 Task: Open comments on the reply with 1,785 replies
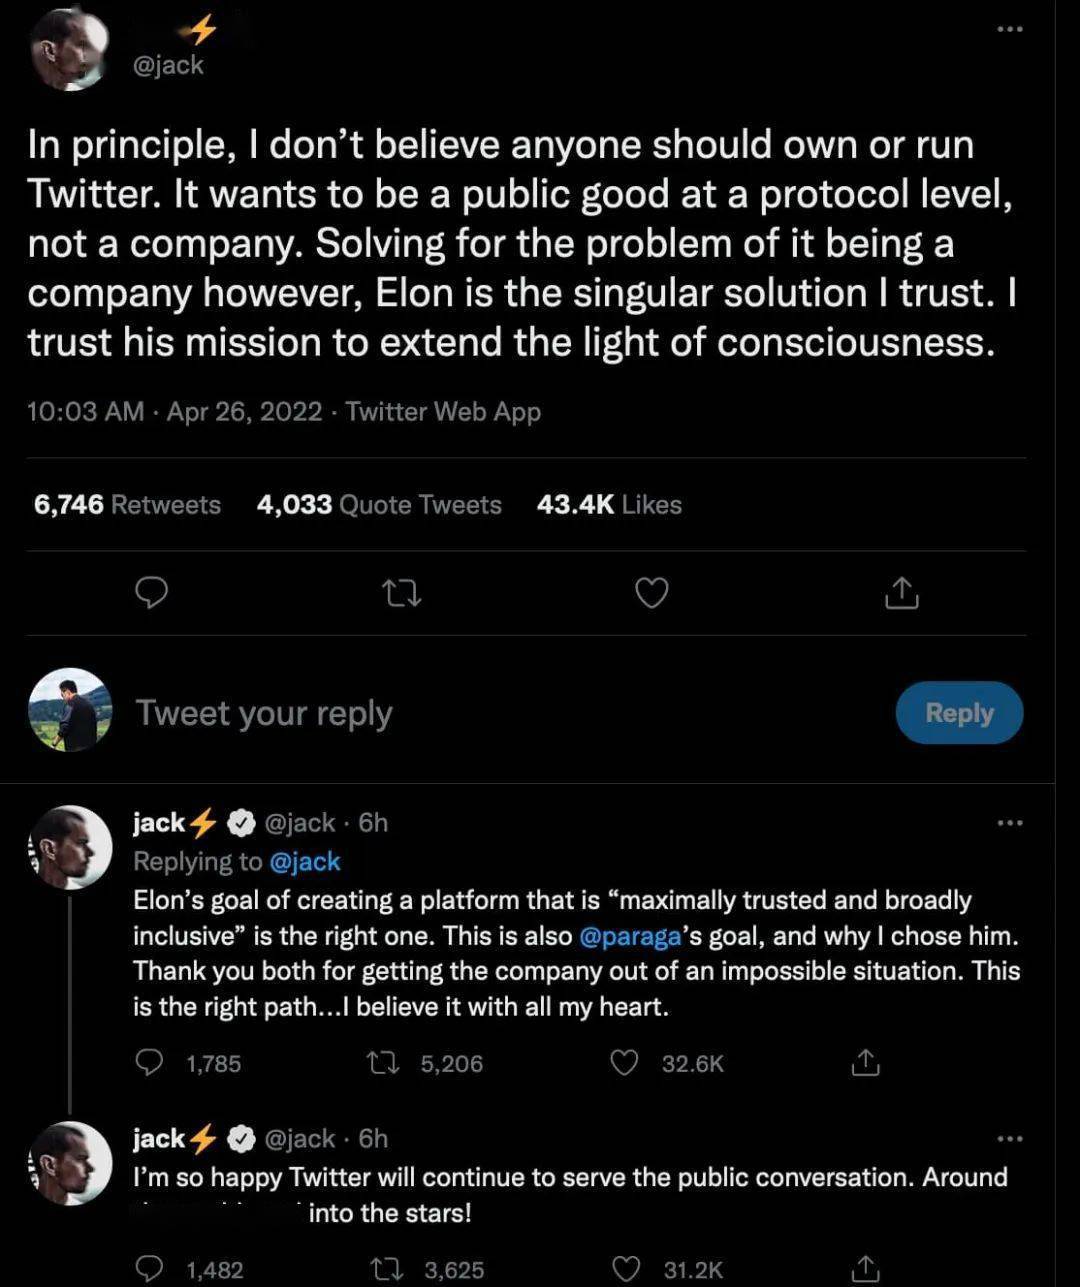[x=149, y=1063]
